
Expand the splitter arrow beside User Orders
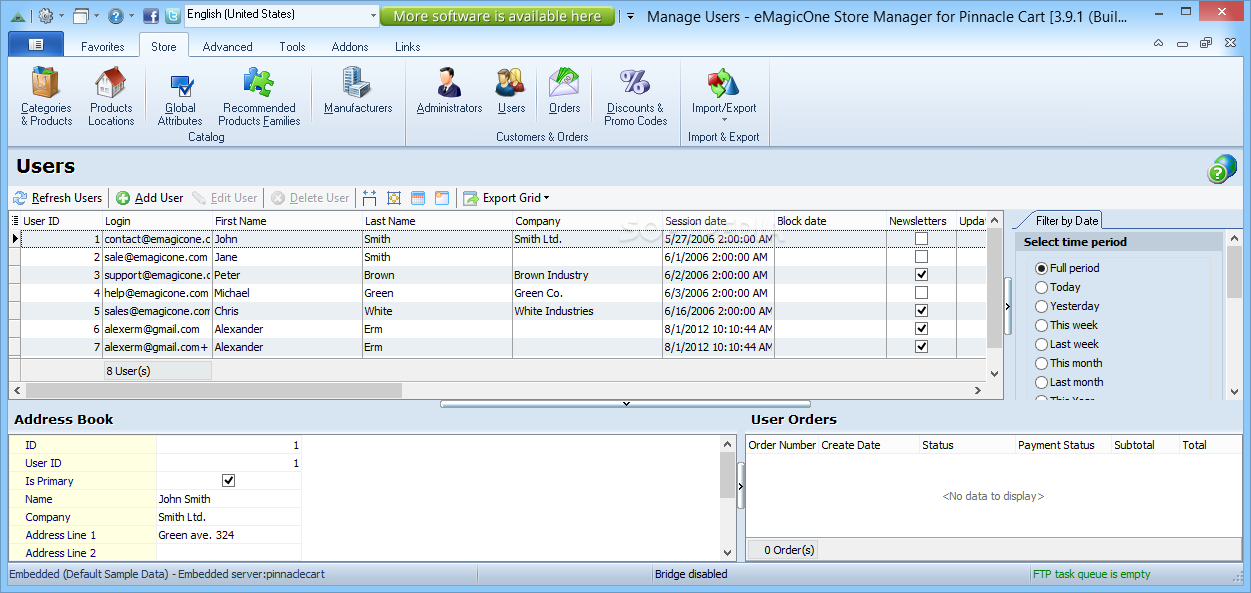[741, 486]
